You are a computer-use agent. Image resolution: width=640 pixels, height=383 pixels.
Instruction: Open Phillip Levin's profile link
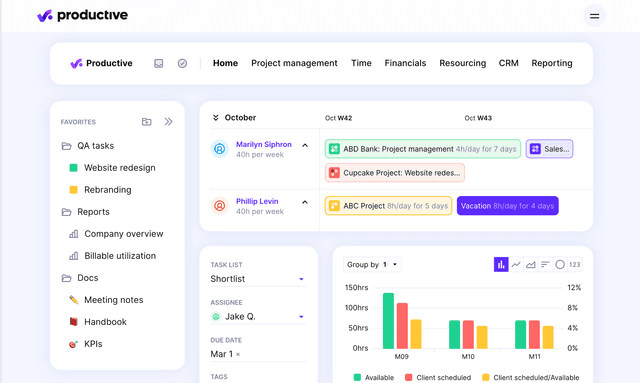(x=257, y=201)
